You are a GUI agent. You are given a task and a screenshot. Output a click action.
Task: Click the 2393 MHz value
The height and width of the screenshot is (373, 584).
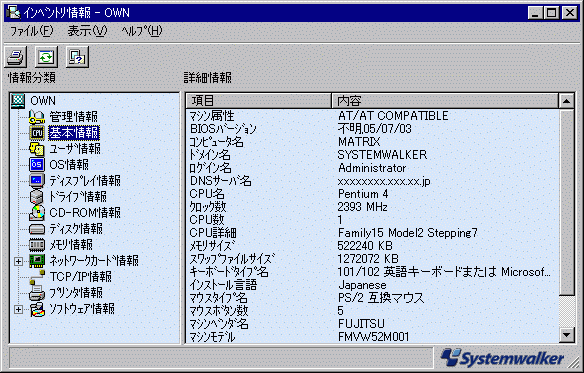(362, 207)
